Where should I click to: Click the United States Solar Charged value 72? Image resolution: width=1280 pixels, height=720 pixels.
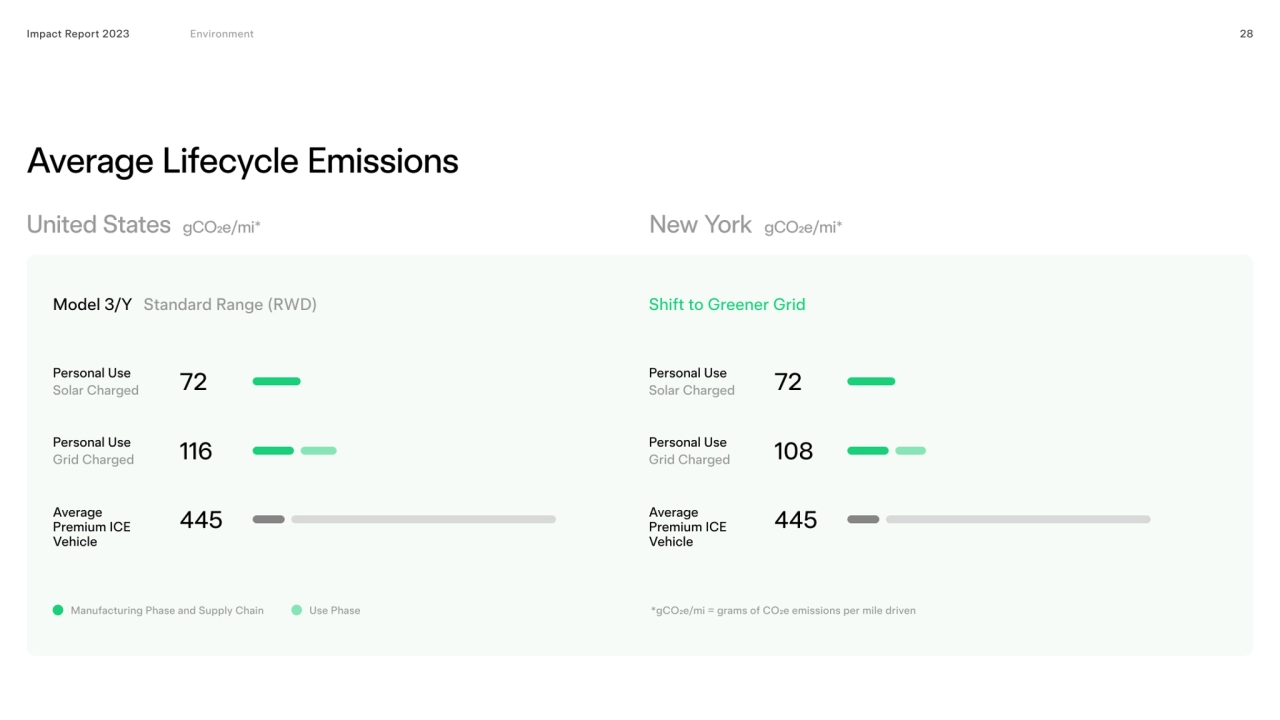point(193,382)
